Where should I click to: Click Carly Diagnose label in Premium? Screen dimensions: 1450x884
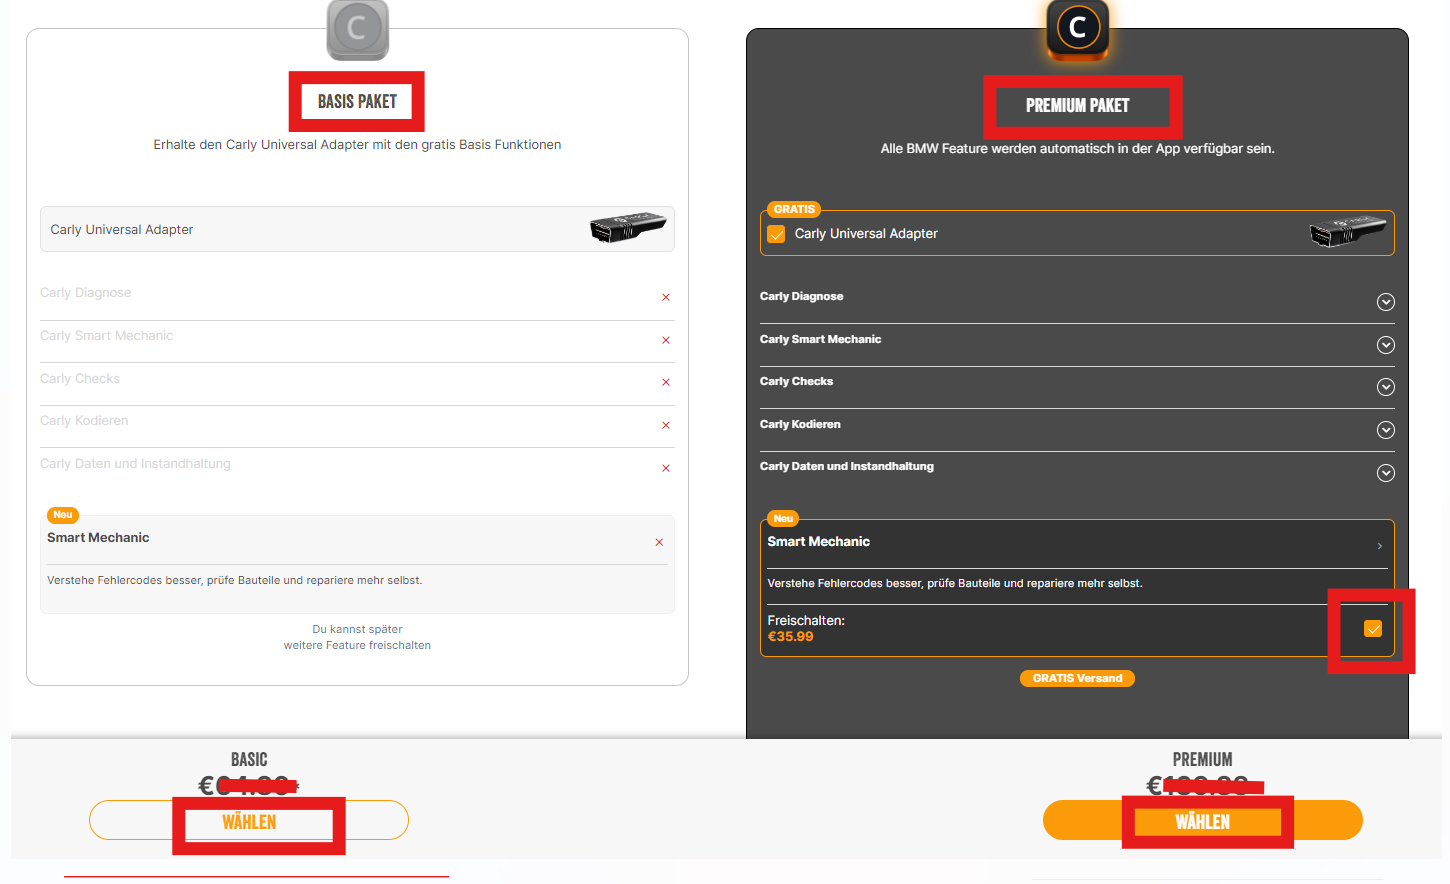point(801,296)
